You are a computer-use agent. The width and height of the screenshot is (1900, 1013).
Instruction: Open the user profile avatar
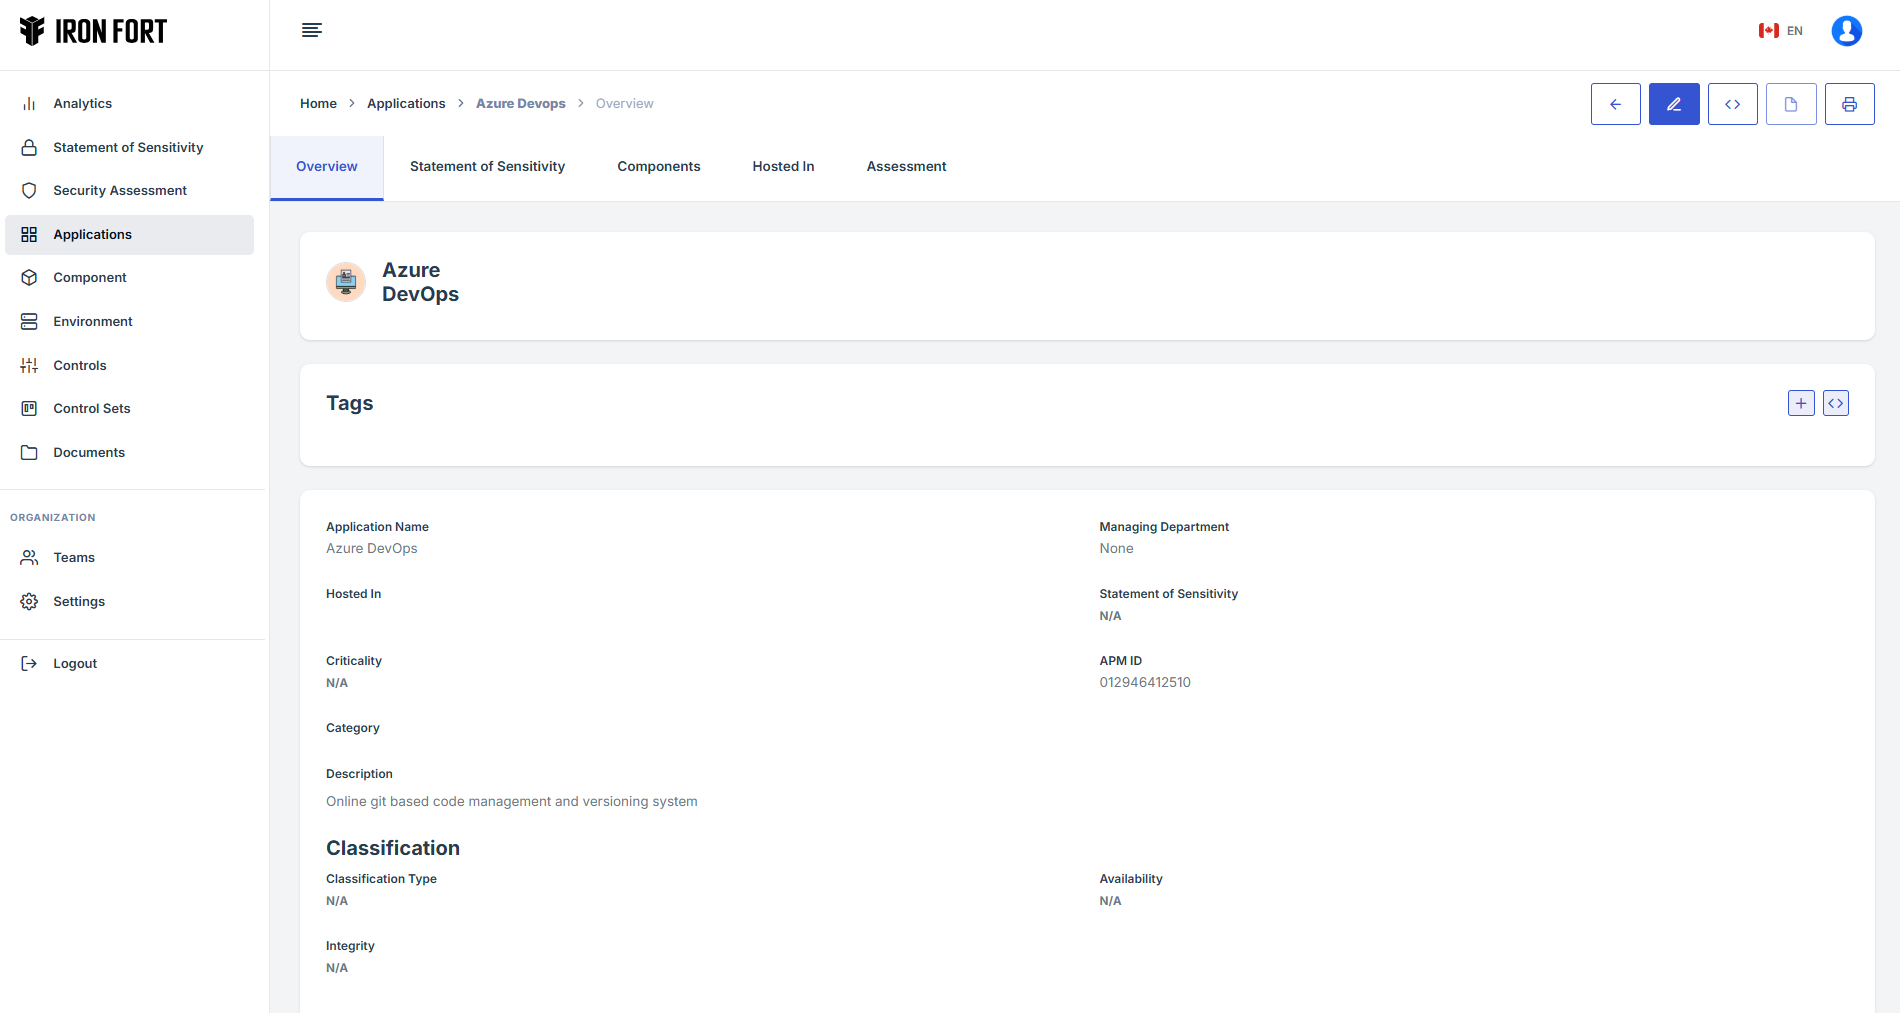(1846, 31)
